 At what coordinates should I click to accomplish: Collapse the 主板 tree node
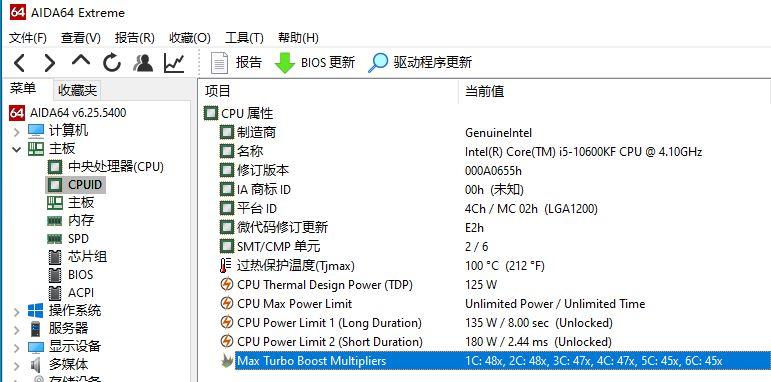click(x=16, y=149)
